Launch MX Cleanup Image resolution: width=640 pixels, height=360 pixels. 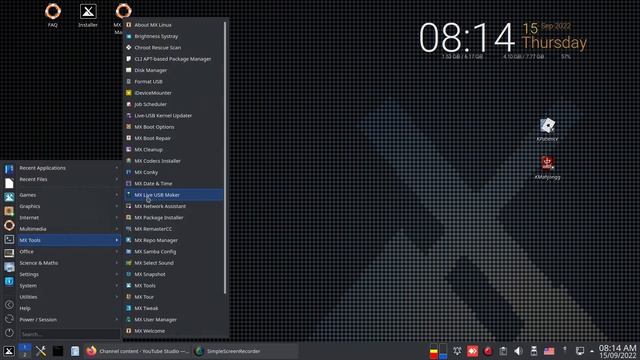point(174,149)
